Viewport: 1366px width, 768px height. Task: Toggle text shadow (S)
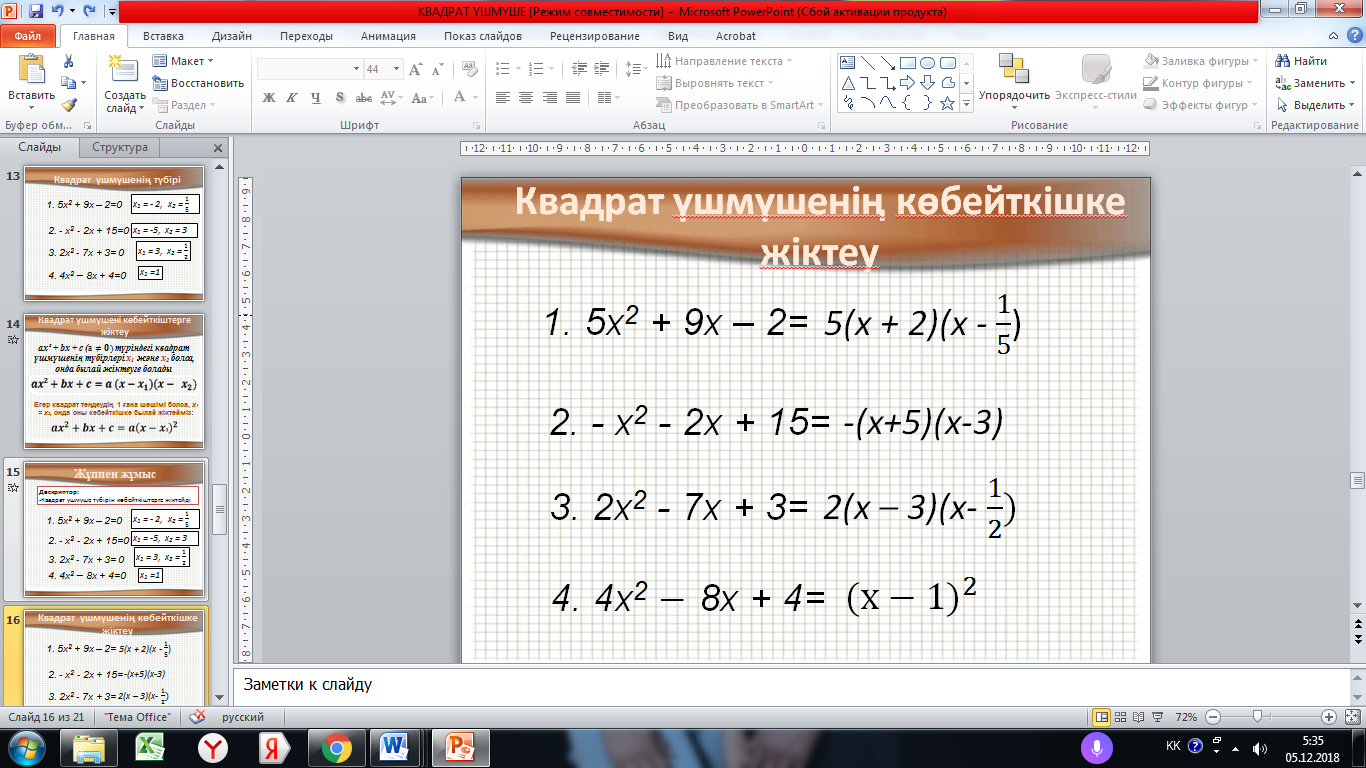[340, 97]
